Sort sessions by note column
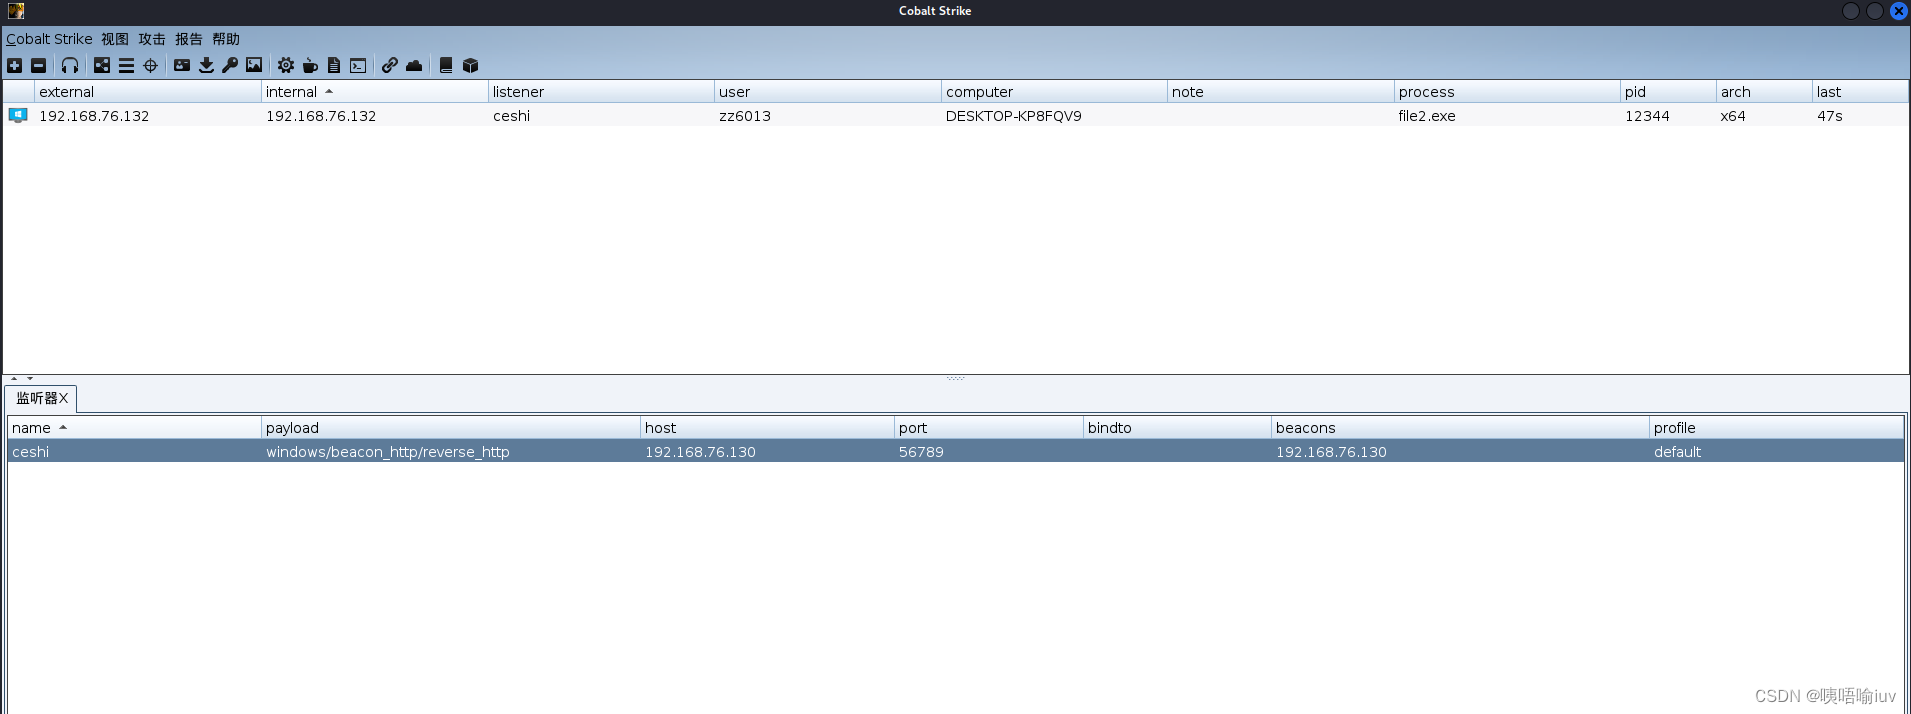Image resolution: width=1911 pixels, height=714 pixels. (x=1281, y=91)
